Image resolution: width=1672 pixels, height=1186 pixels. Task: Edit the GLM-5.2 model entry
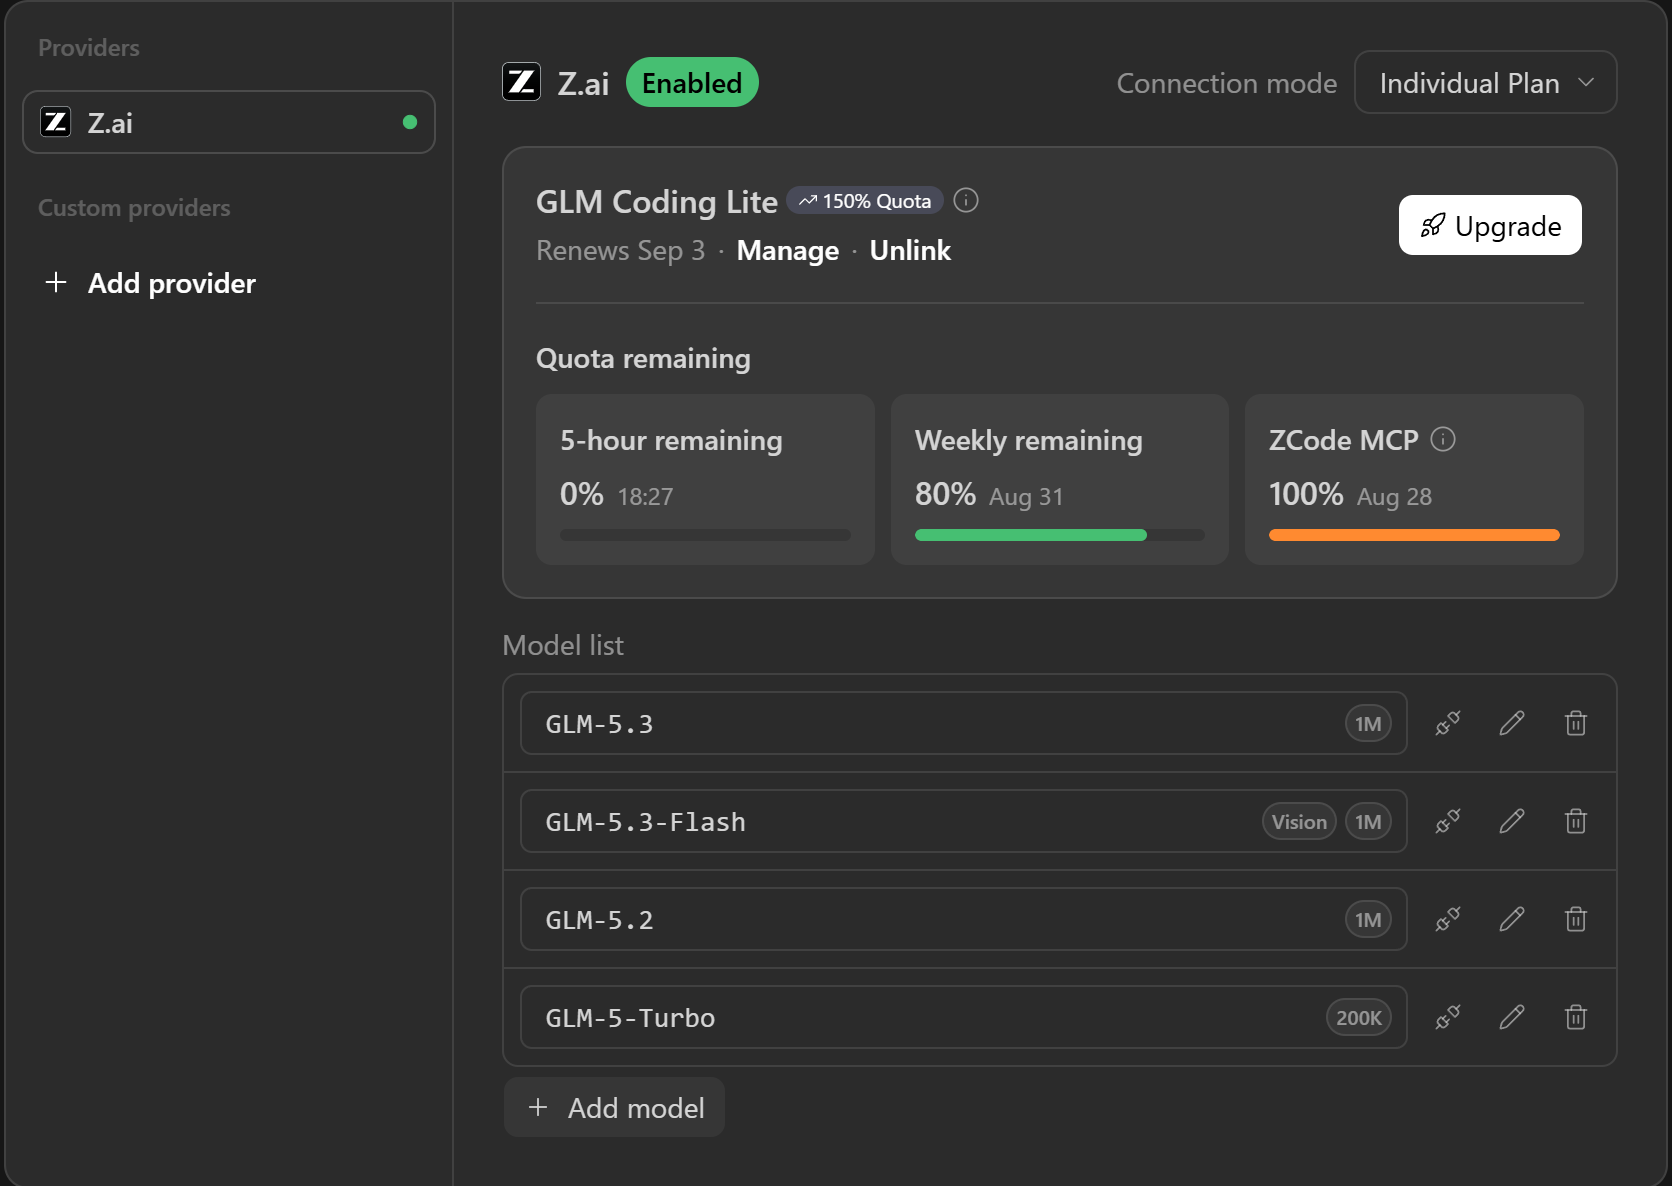(1512, 919)
